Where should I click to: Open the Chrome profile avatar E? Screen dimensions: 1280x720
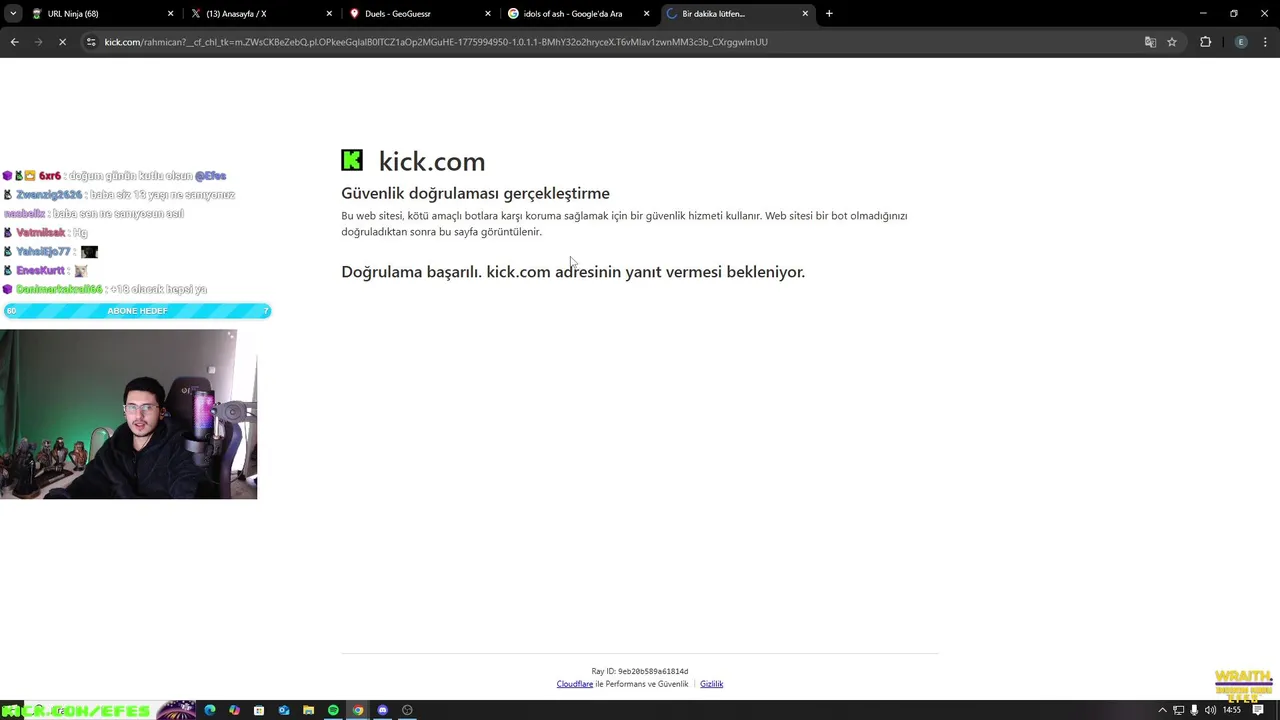[x=1241, y=42]
